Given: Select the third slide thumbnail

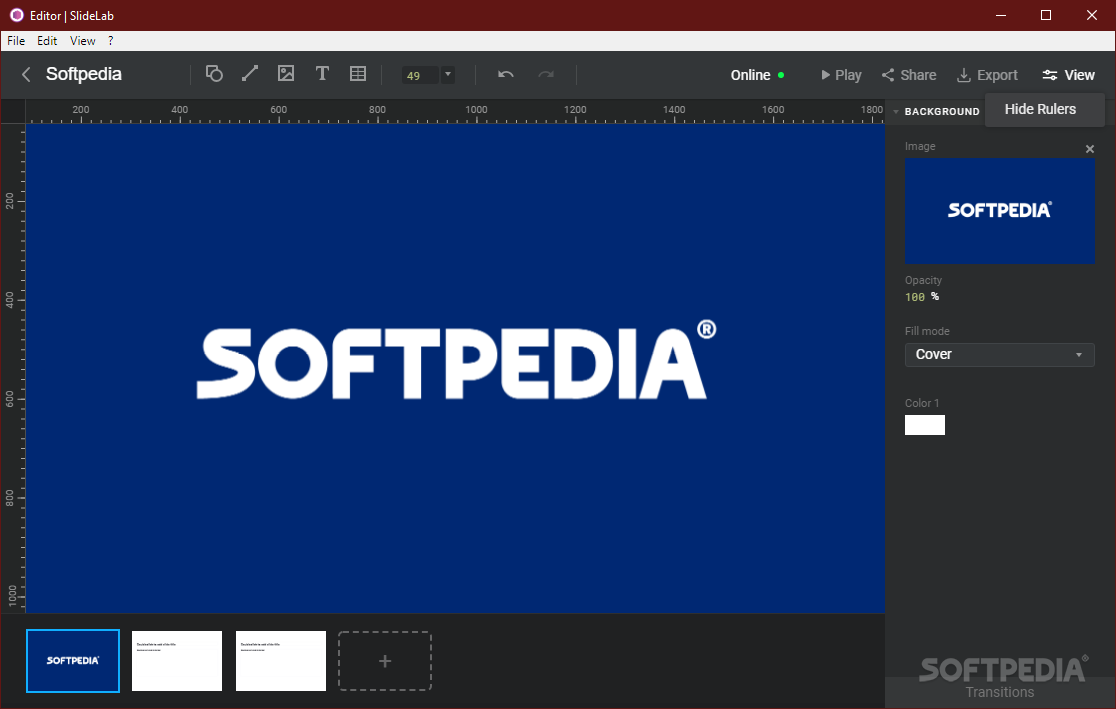Looking at the screenshot, I should (280, 661).
